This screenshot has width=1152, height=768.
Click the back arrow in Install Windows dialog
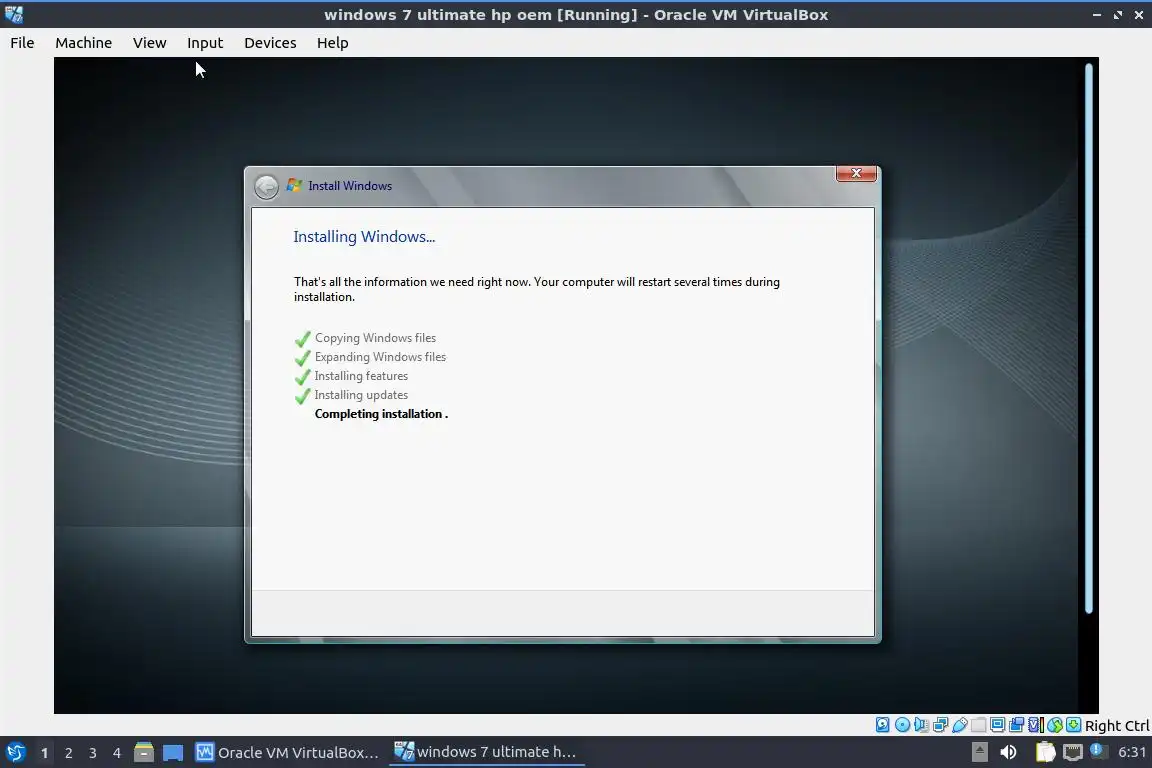266,187
